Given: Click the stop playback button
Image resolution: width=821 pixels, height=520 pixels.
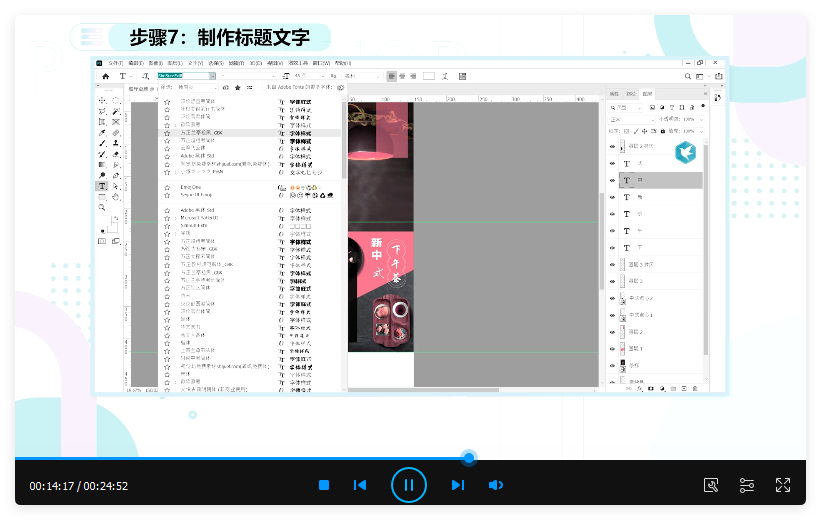Looking at the screenshot, I should [324, 485].
